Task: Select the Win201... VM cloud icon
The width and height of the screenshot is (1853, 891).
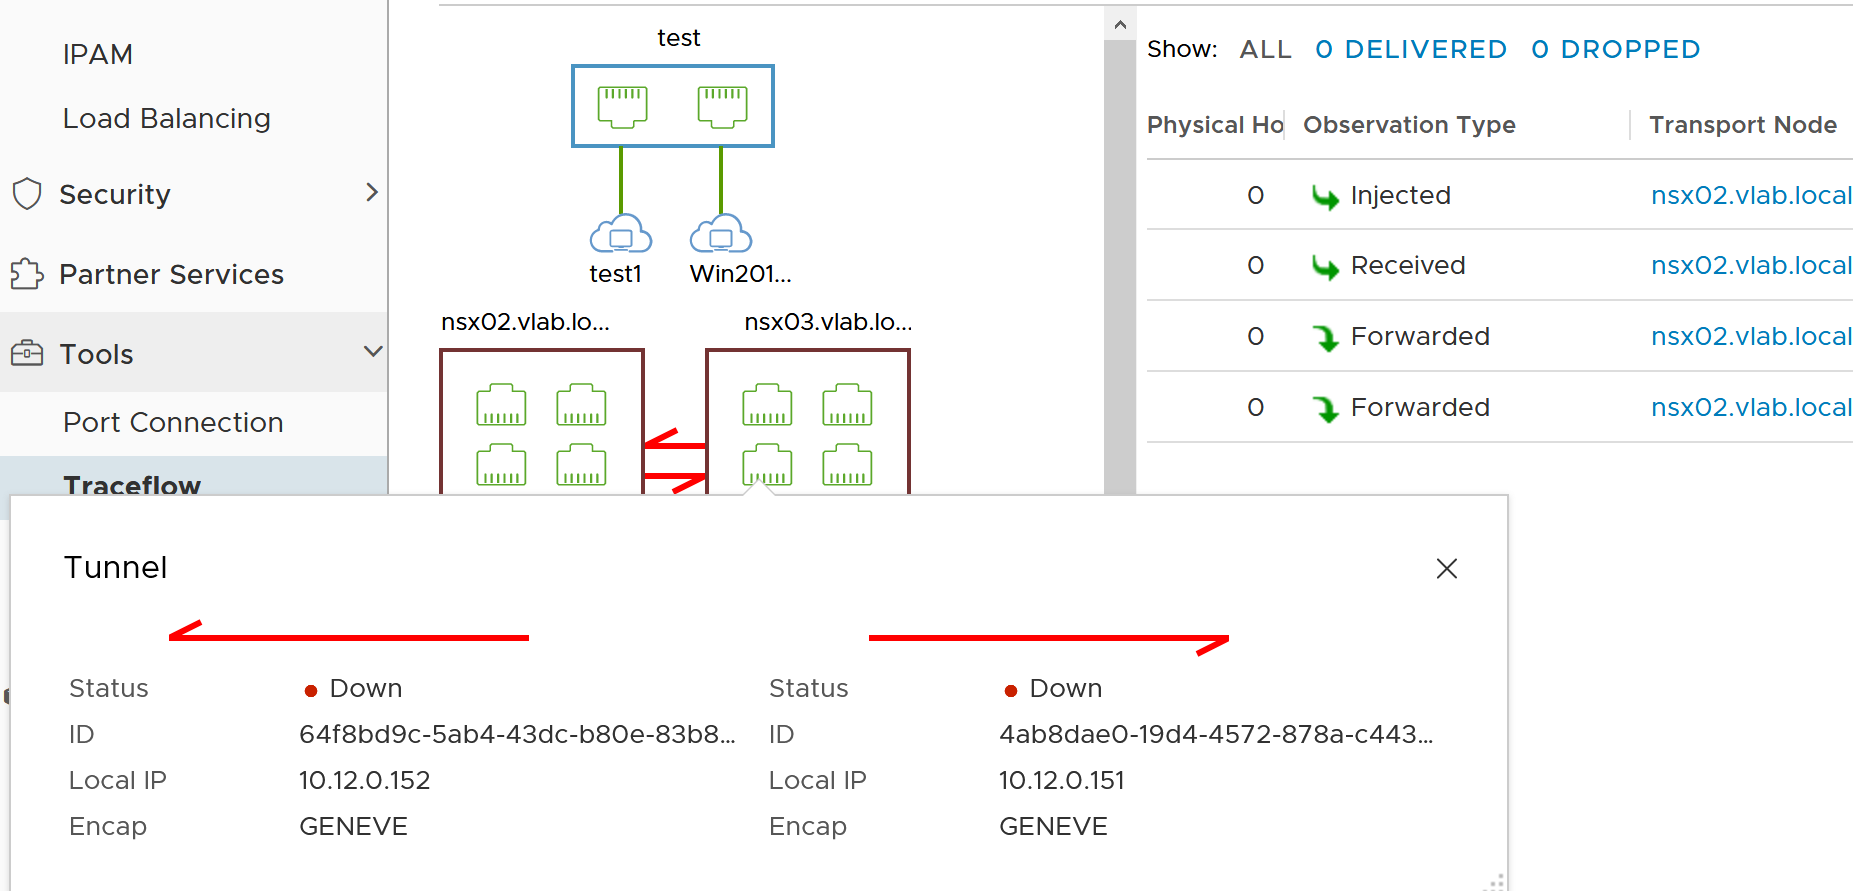Action: (721, 233)
